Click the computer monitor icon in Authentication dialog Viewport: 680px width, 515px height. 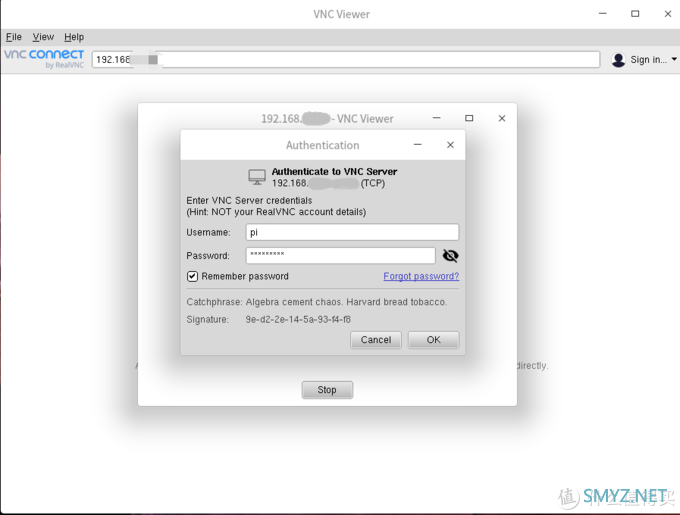(x=257, y=177)
